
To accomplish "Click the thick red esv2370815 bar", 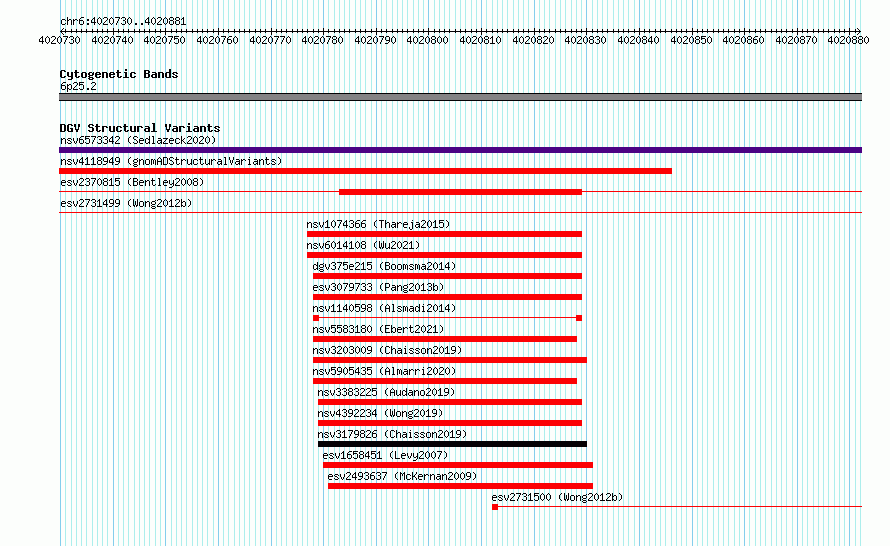I will pos(460,192).
